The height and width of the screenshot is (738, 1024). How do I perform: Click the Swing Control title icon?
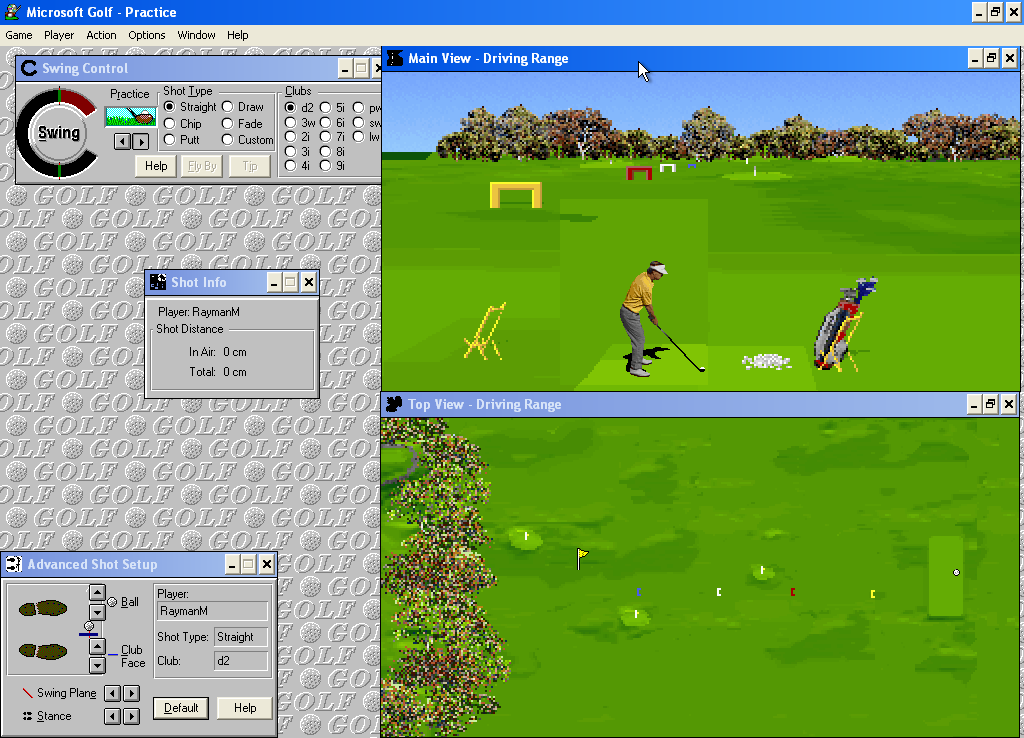pyautogui.click(x=29, y=68)
